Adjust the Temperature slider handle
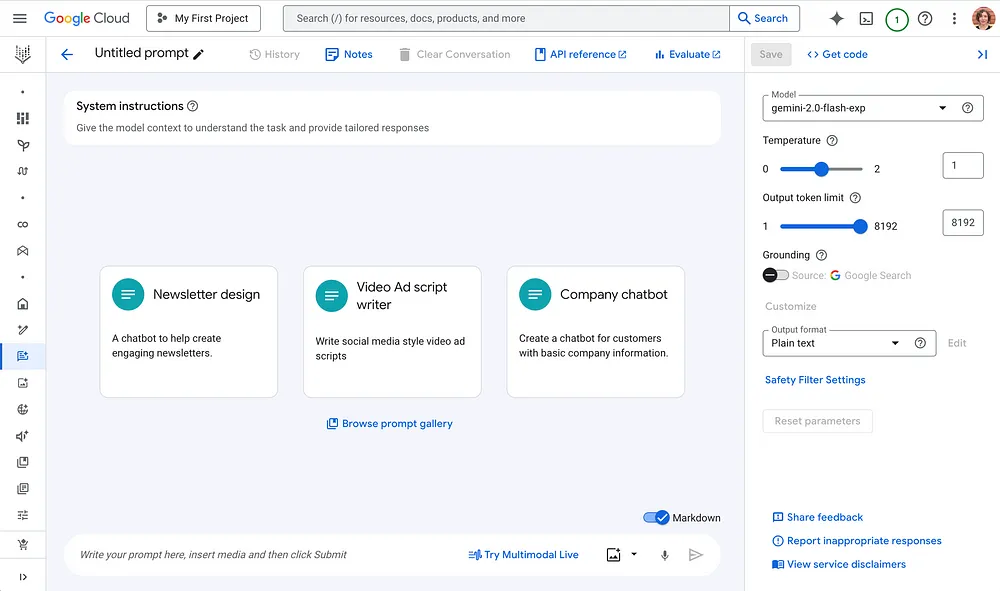 [821, 169]
